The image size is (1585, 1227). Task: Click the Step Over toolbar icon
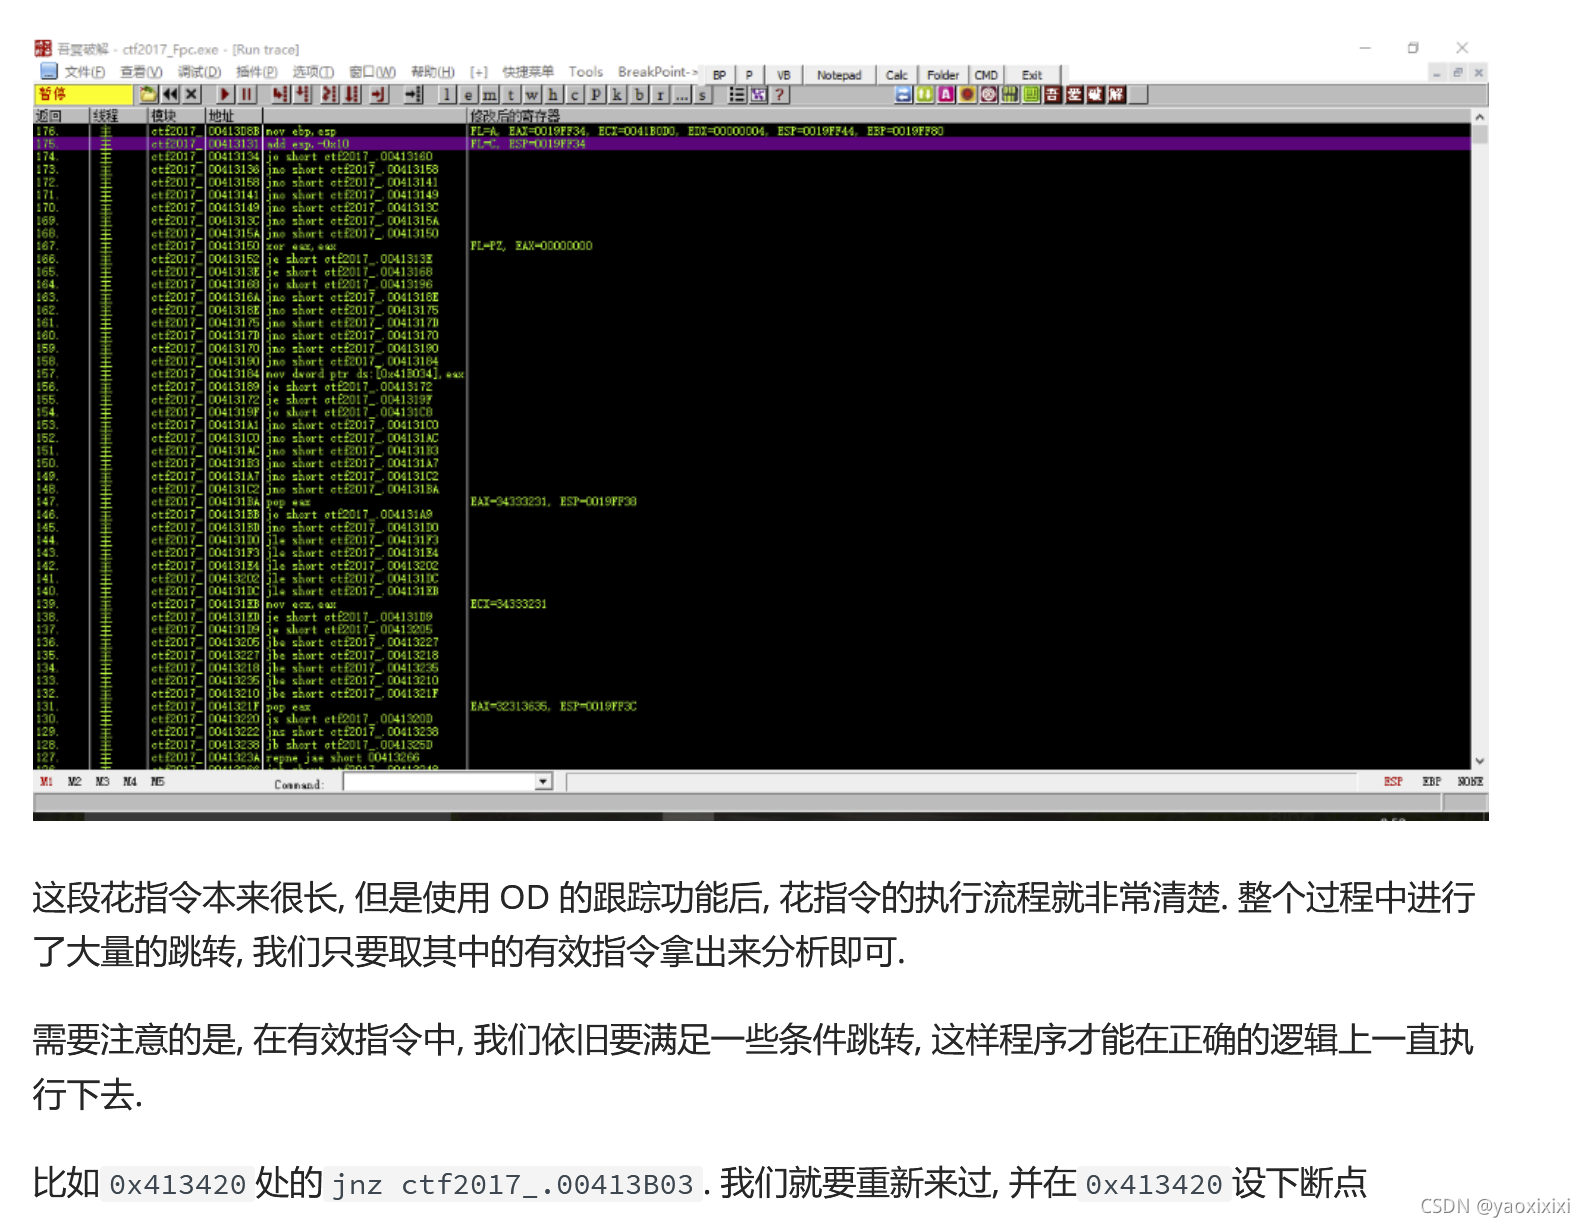(x=303, y=94)
